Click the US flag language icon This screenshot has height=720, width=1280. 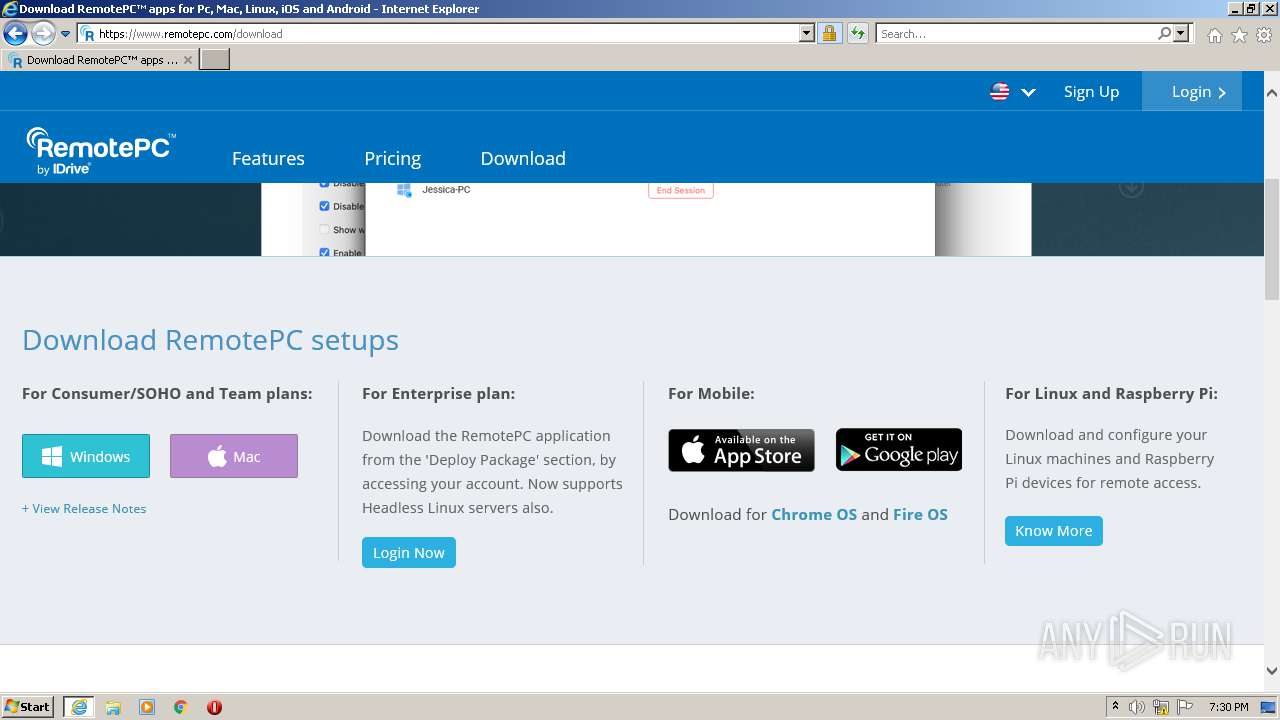click(1000, 92)
